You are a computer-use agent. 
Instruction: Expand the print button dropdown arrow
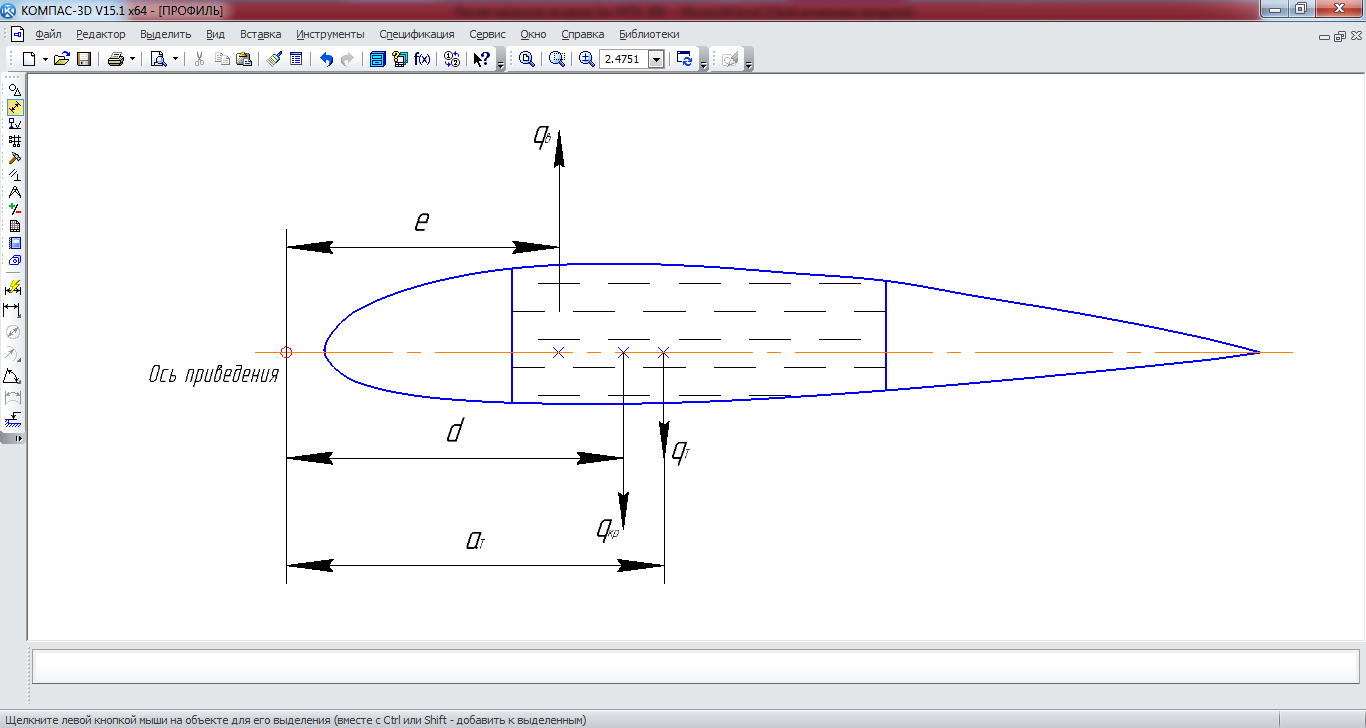click(x=132, y=59)
